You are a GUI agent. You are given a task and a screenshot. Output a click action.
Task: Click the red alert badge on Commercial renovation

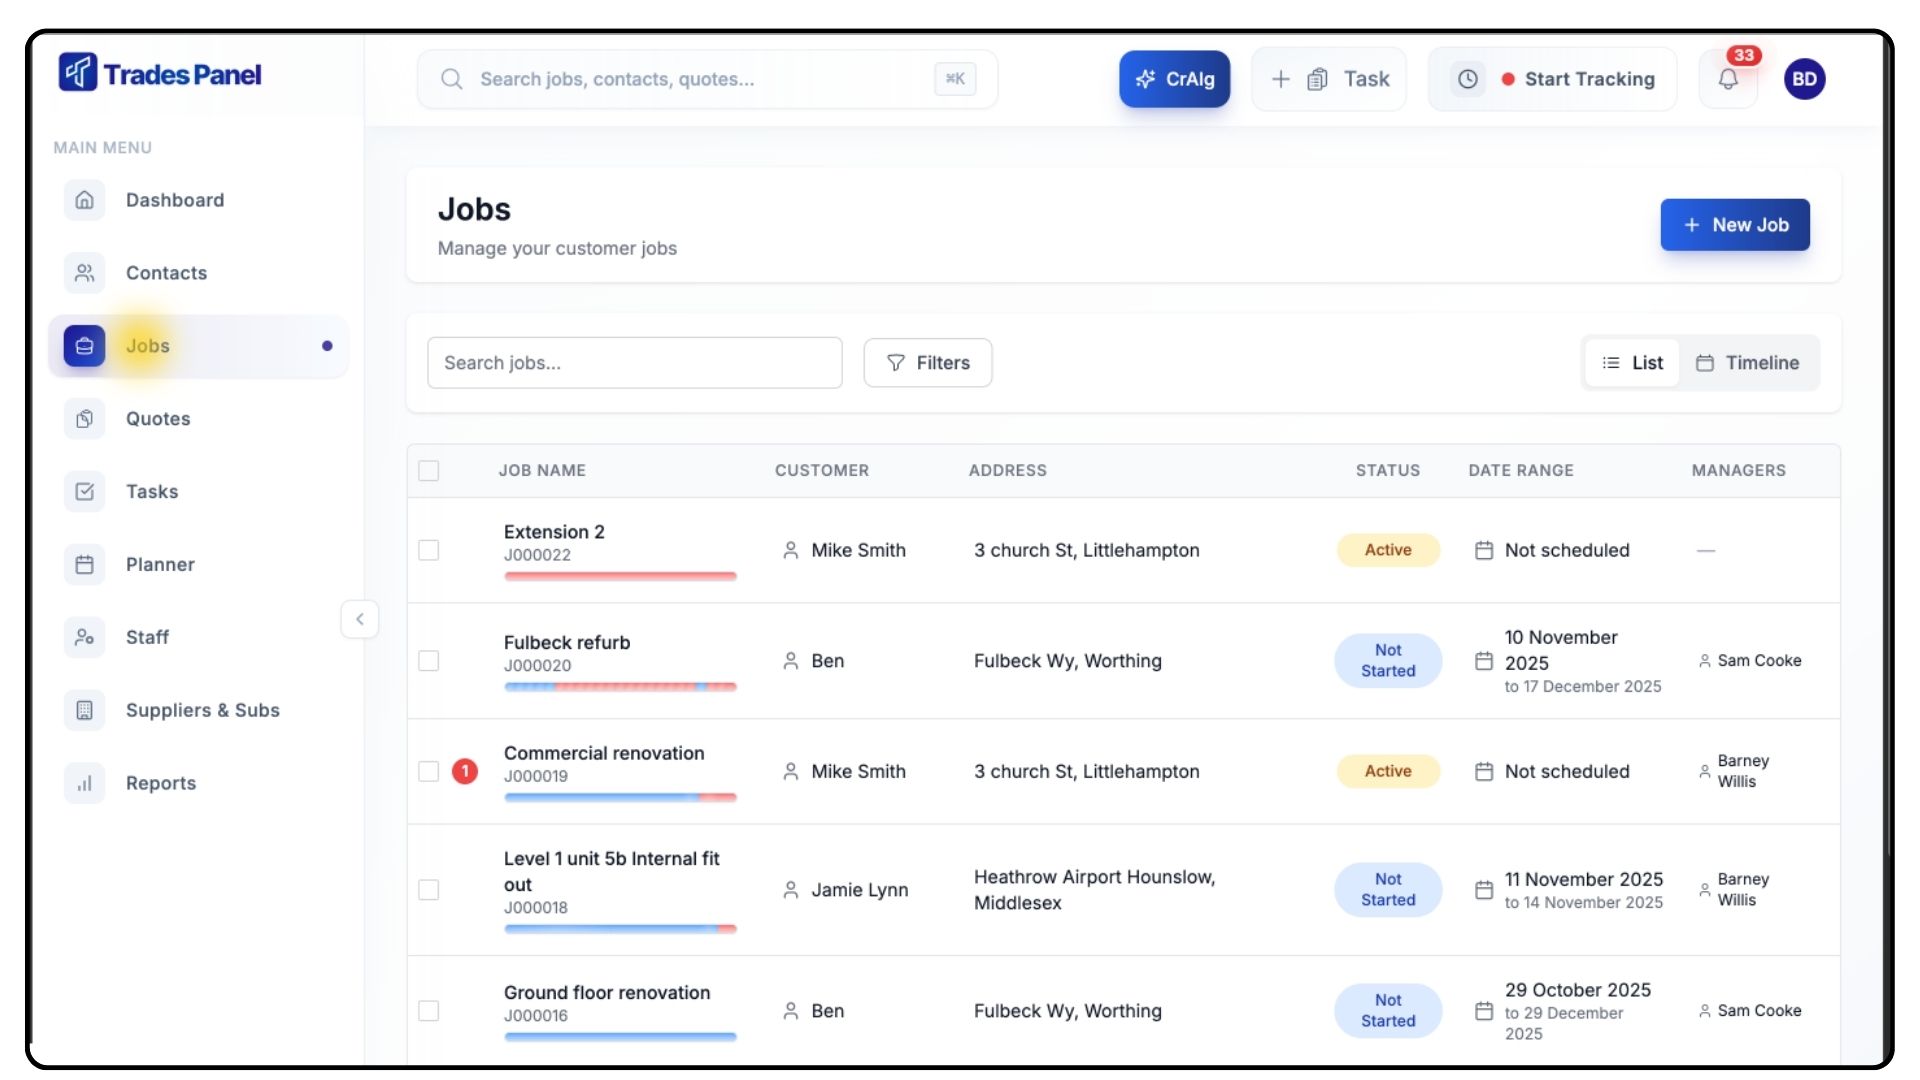465,771
